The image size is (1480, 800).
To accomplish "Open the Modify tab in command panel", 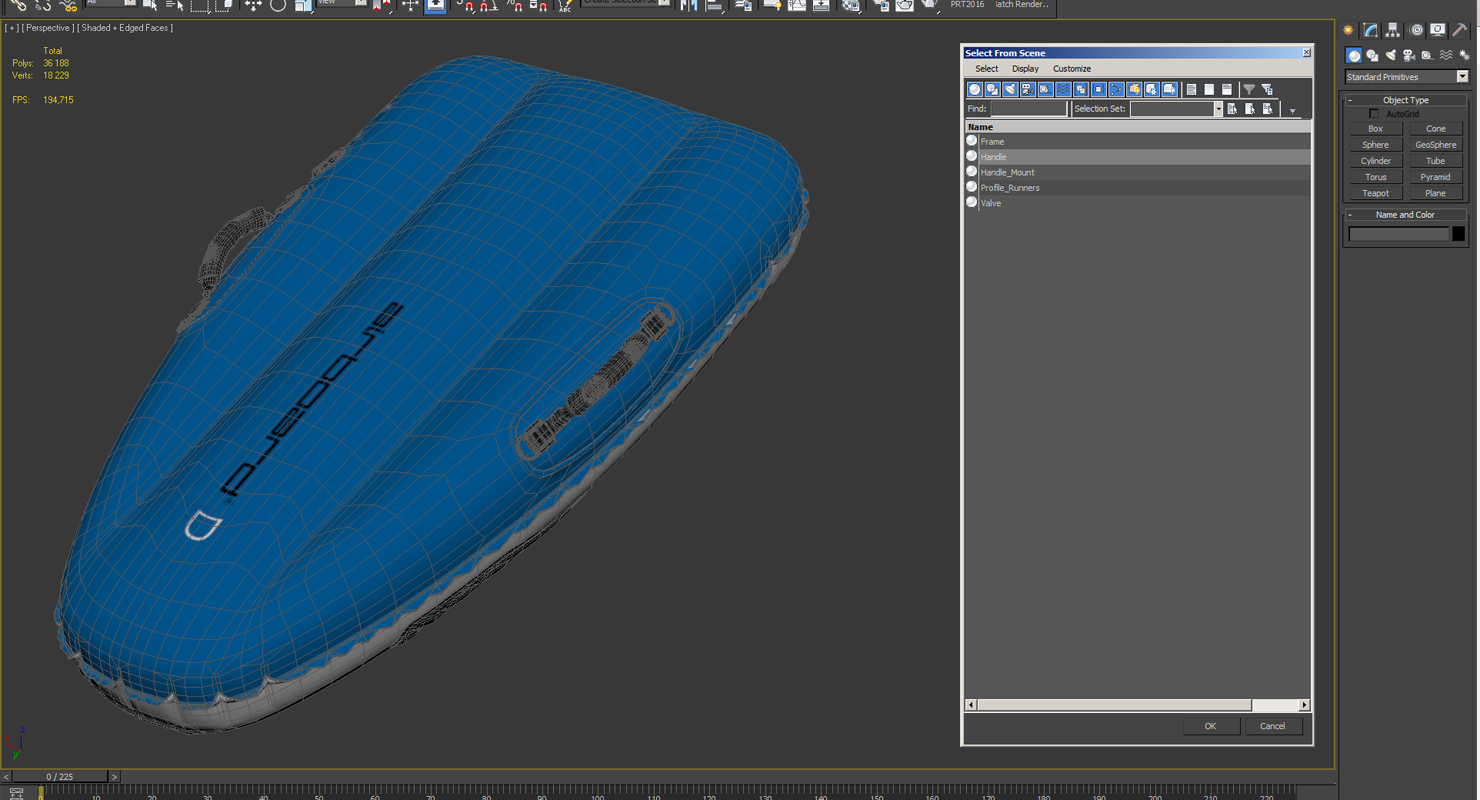I will [1371, 30].
